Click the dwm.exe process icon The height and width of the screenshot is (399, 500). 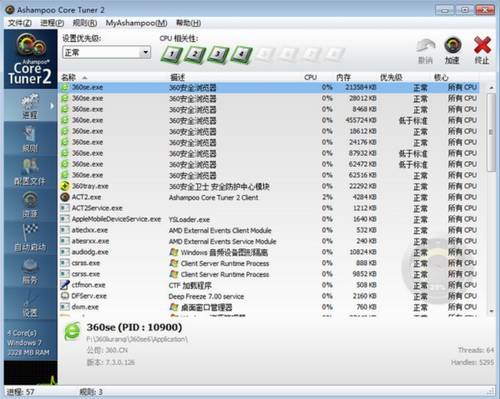point(65,307)
